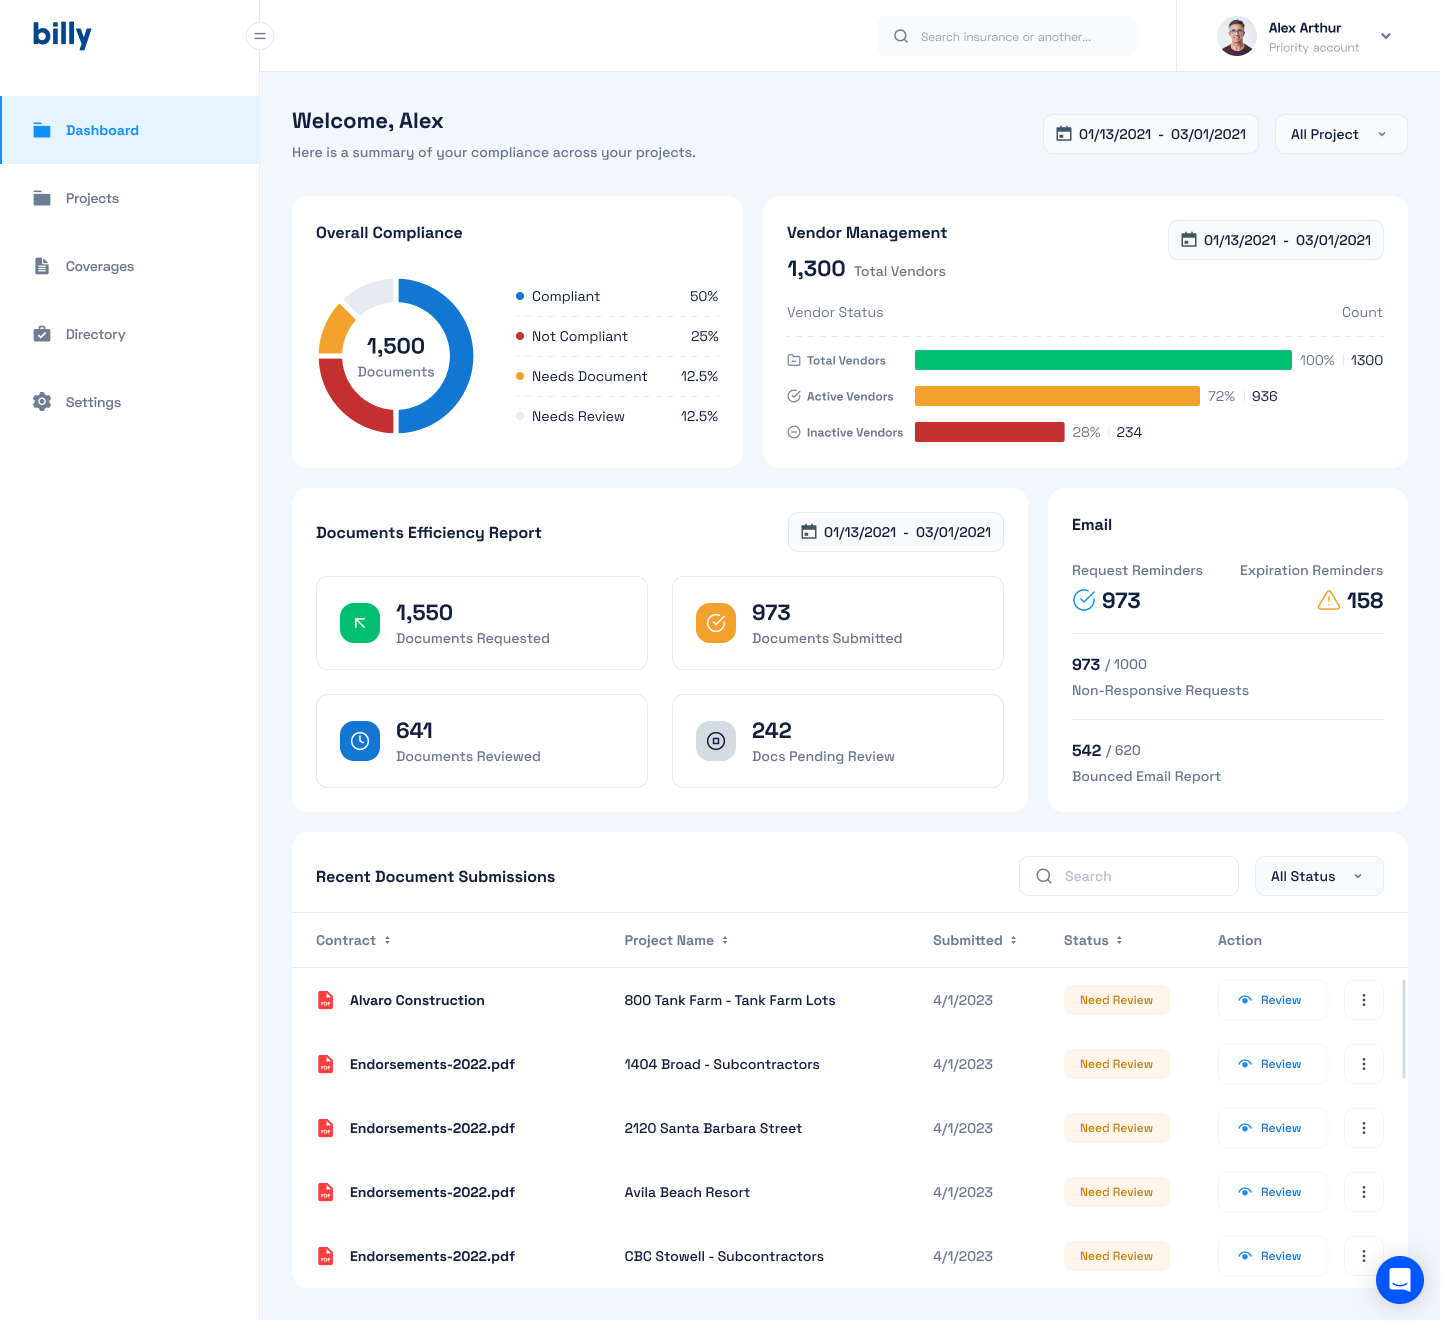Click Avila Beach Resort project name

coord(687,1192)
